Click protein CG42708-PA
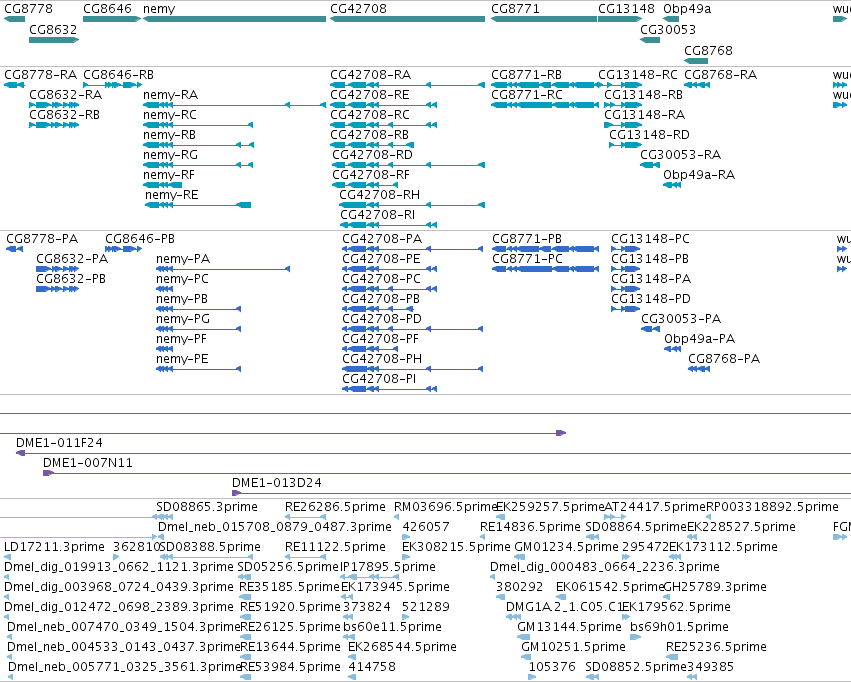The image size is (851, 682). [382, 239]
